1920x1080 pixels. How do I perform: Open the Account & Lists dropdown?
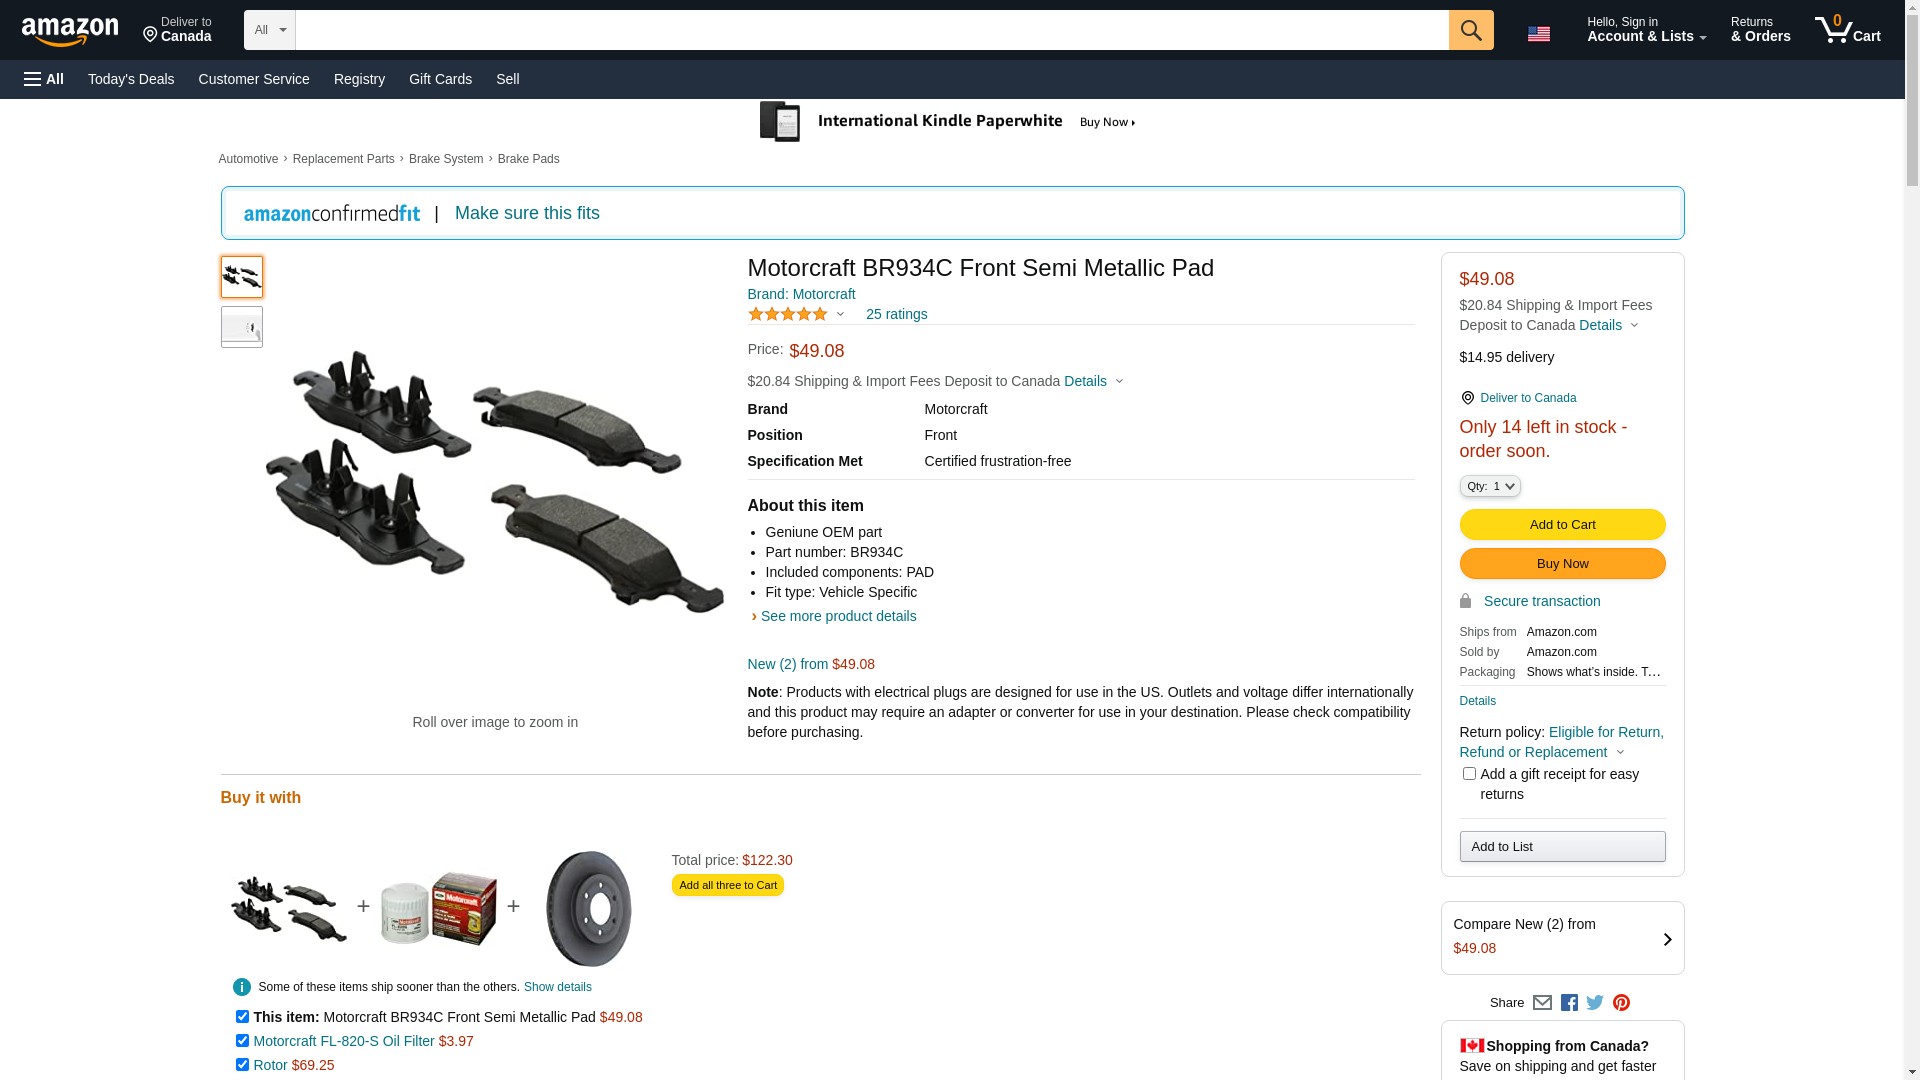pyautogui.click(x=1646, y=30)
